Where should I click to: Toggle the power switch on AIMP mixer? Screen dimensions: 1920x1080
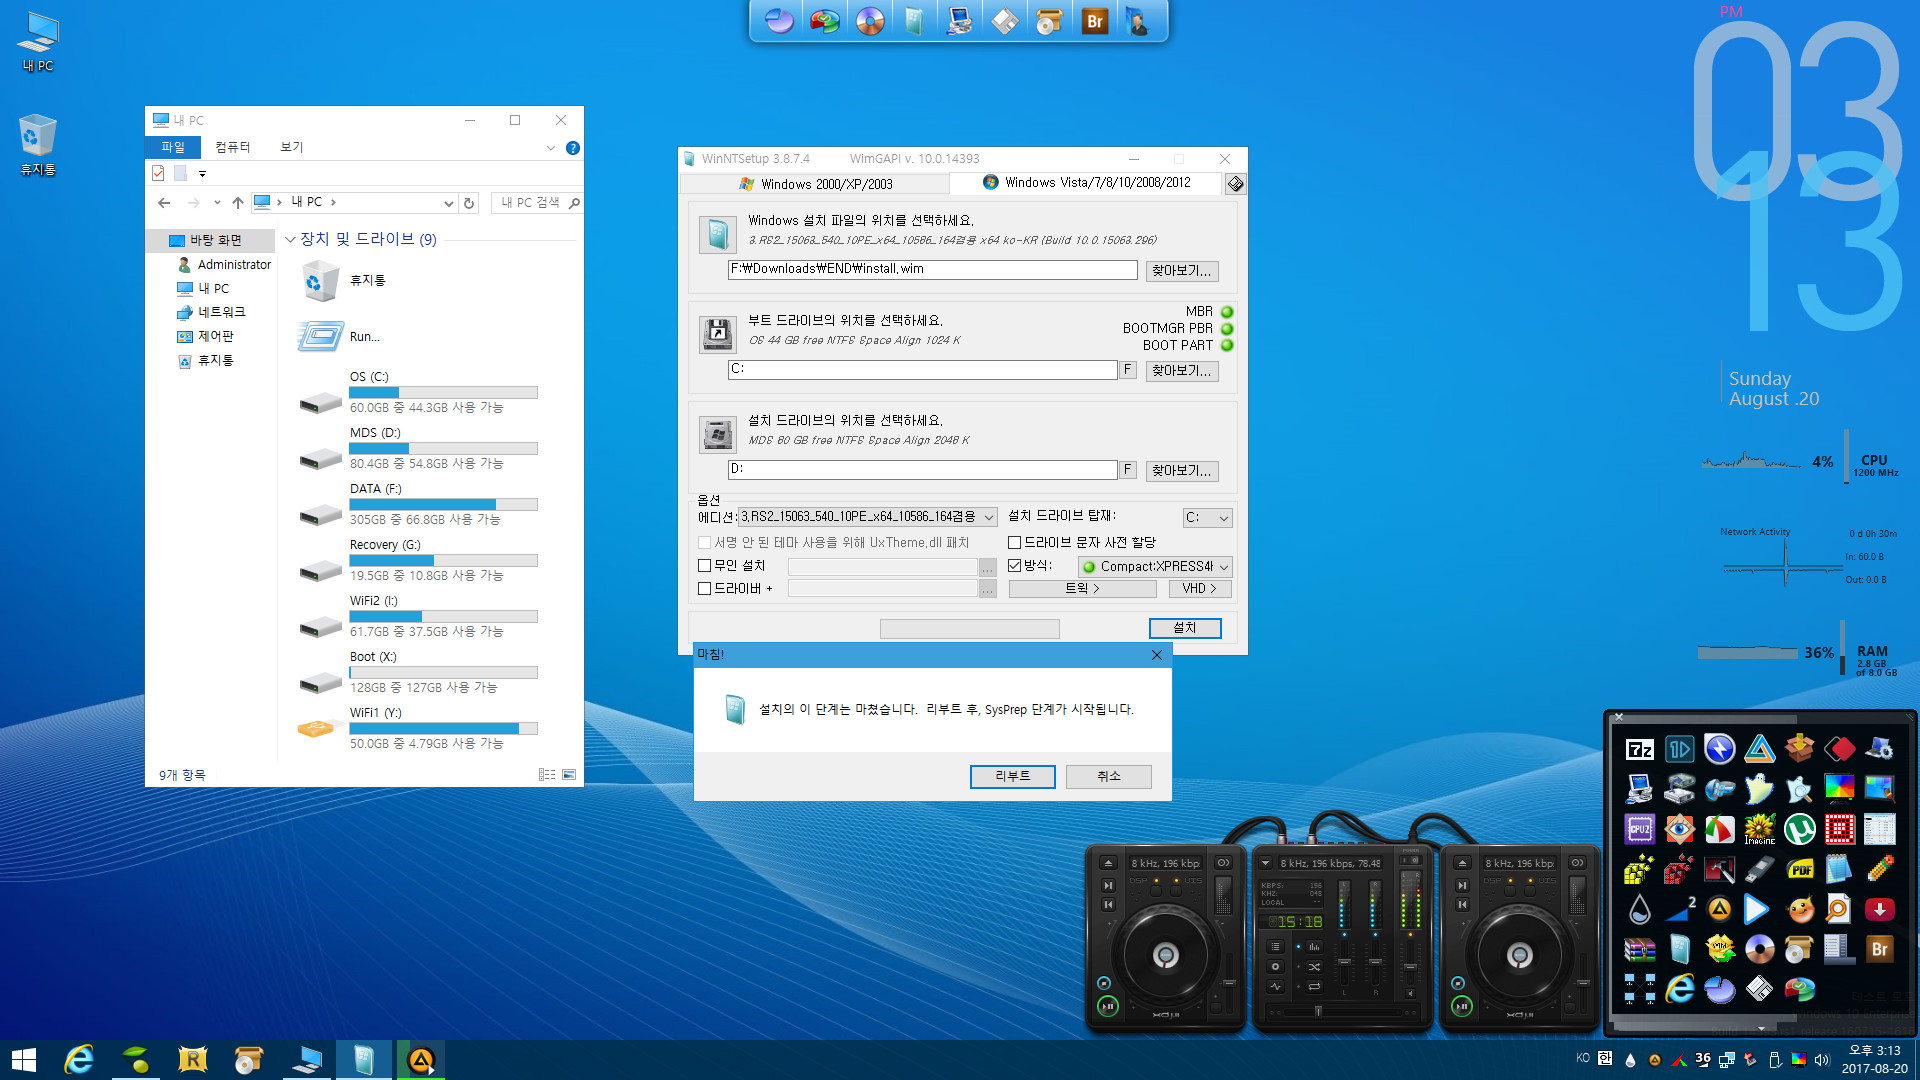(x=1410, y=859)
